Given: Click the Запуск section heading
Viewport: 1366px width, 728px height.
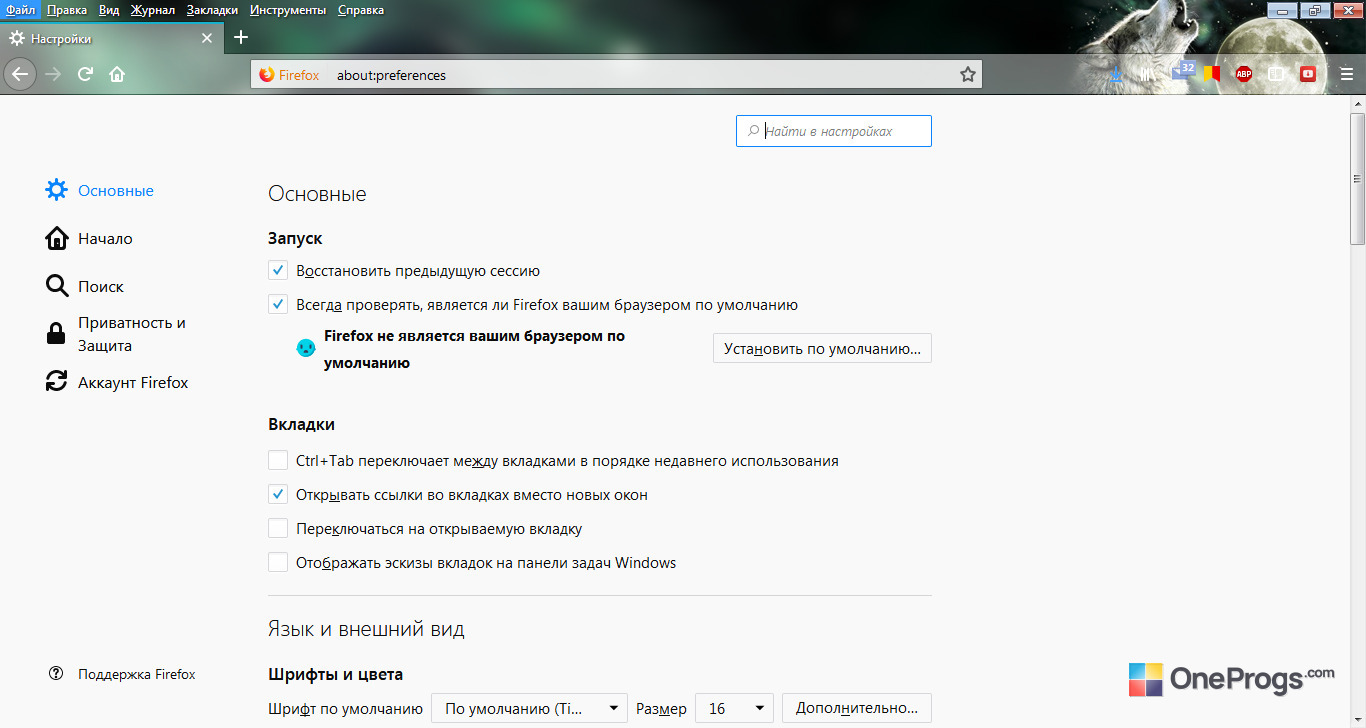Looking at the screenshot, I should click(x=295, y=238).
